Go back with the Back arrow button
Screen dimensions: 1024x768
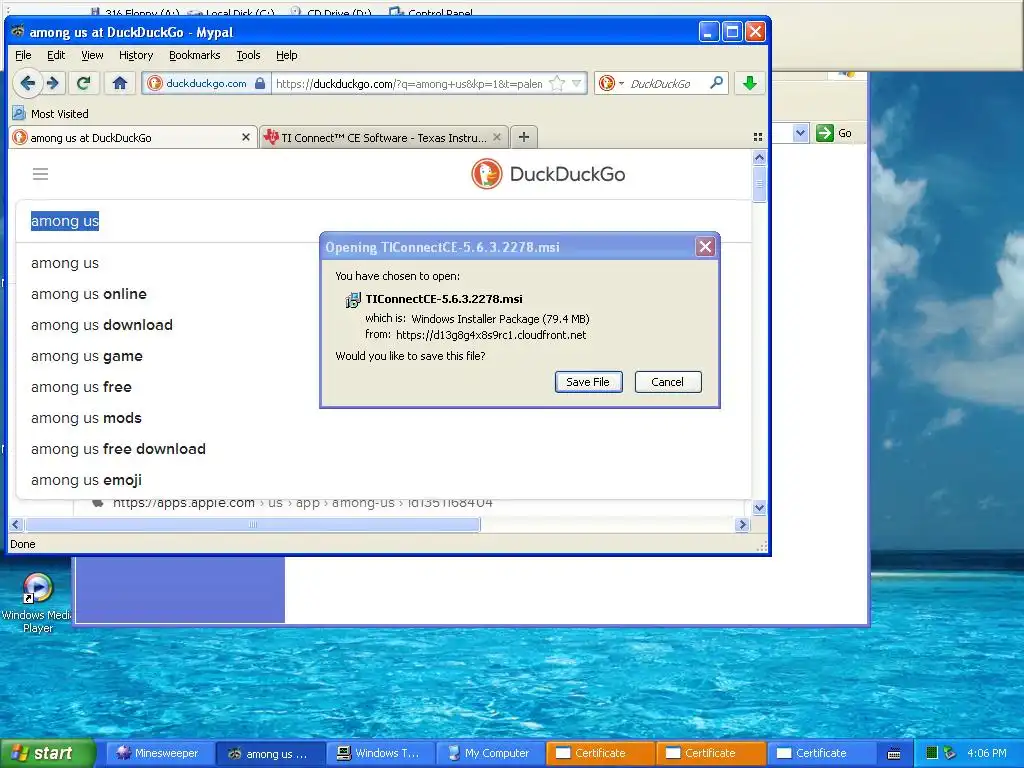[27, 83]
